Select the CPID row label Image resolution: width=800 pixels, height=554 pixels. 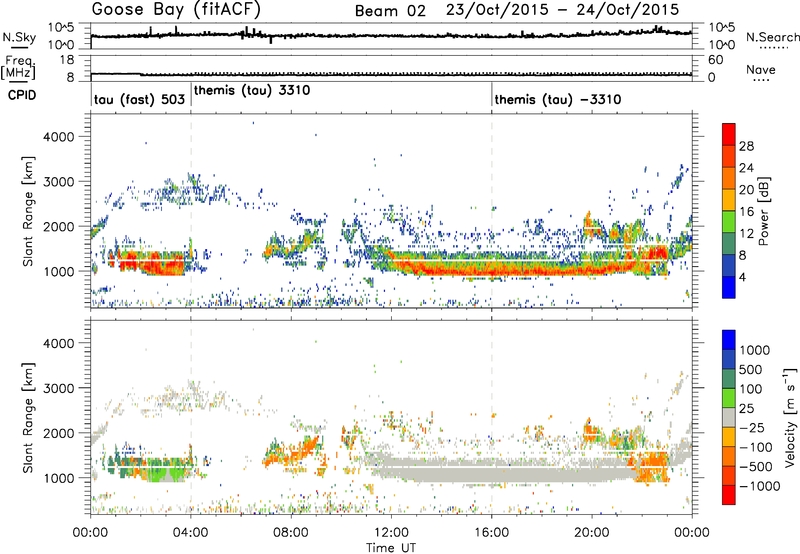(22, 95)
